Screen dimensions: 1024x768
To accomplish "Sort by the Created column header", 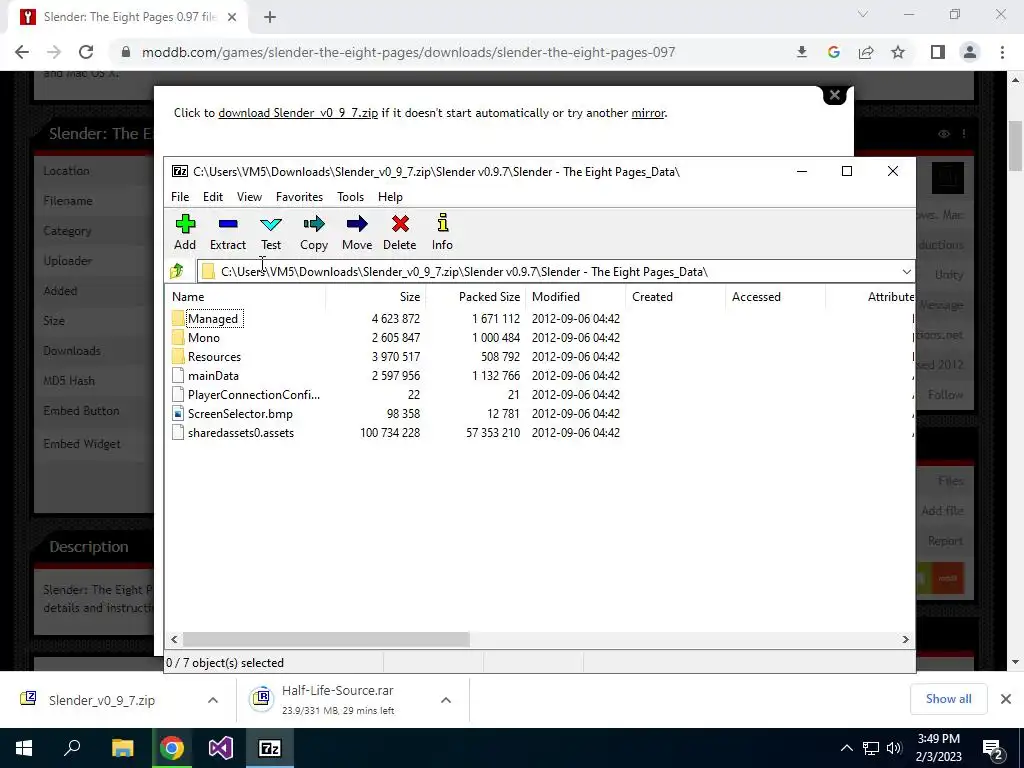I will [675, 296].
